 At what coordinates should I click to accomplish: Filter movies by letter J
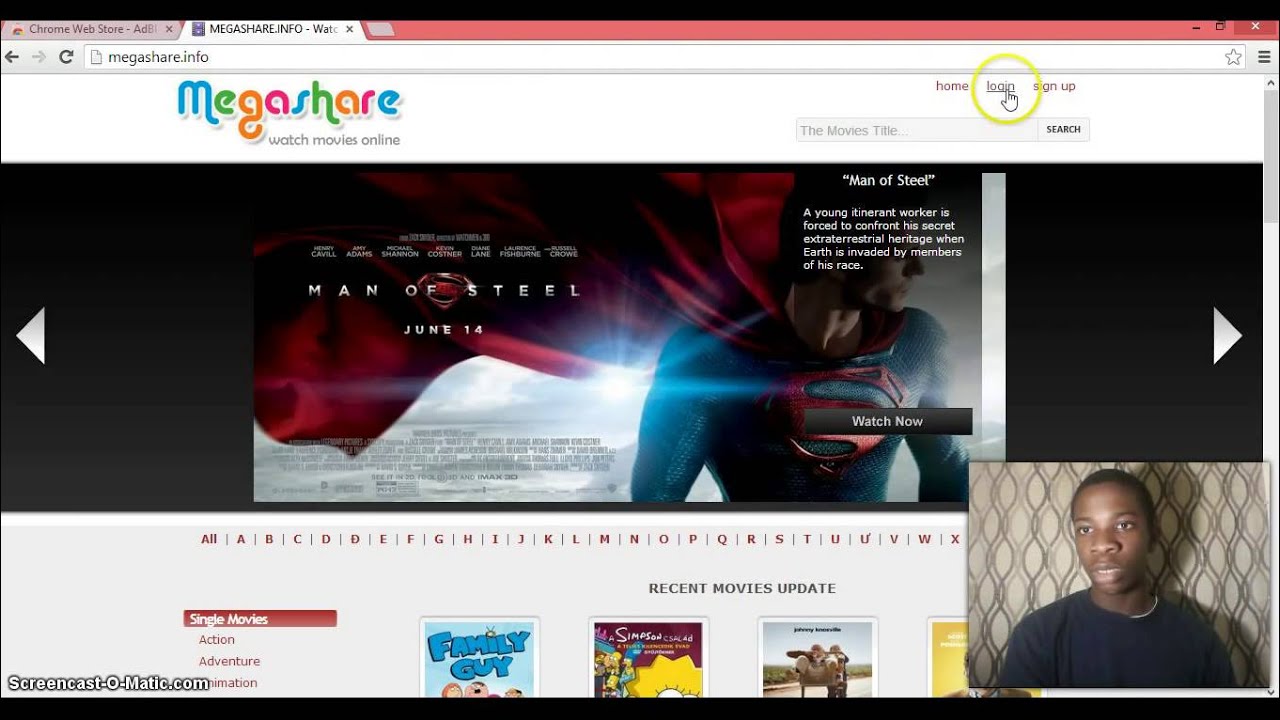[x=521, y=539]
